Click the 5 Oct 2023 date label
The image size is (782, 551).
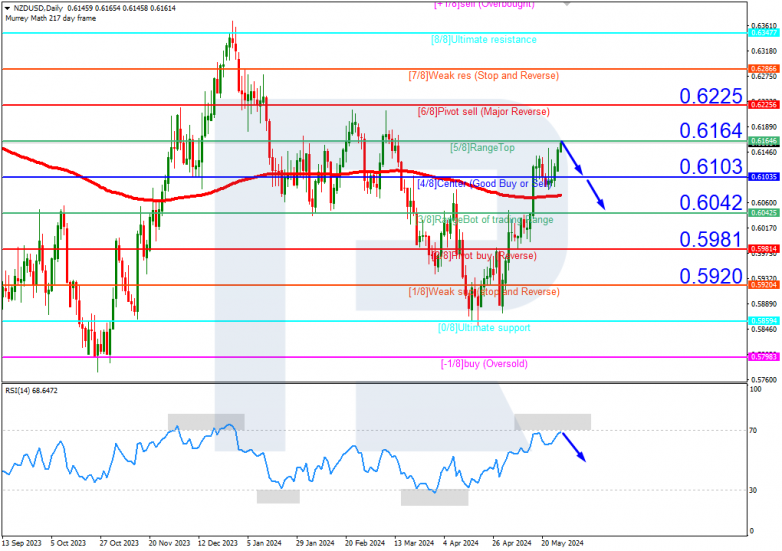[x=68, y=543]
